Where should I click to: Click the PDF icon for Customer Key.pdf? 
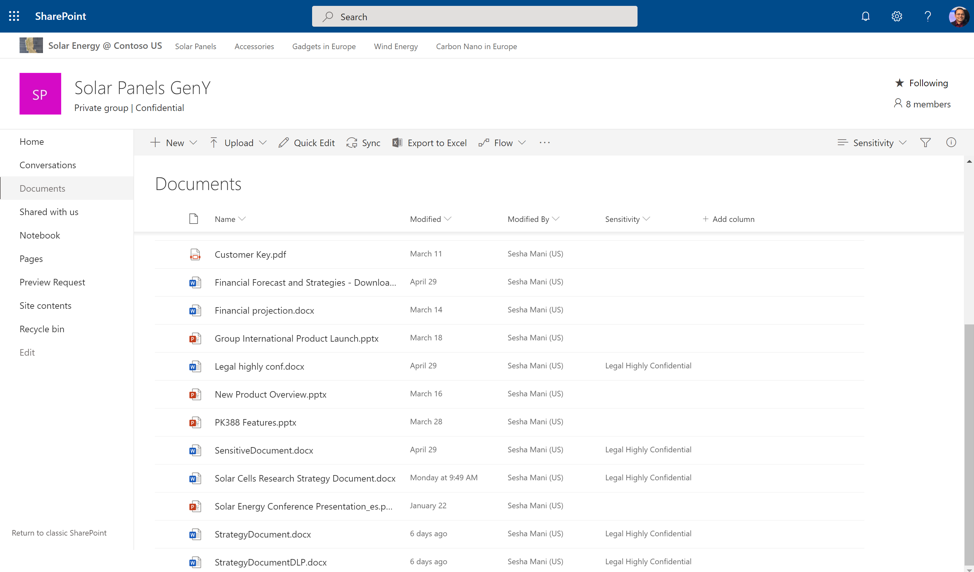point(195,254)
